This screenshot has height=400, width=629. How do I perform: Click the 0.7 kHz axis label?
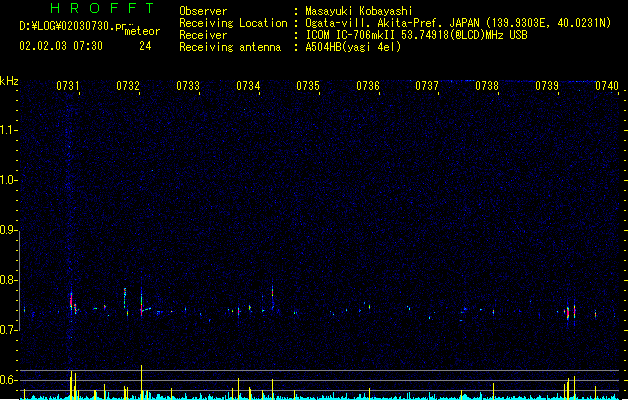[x=9, y=330]
